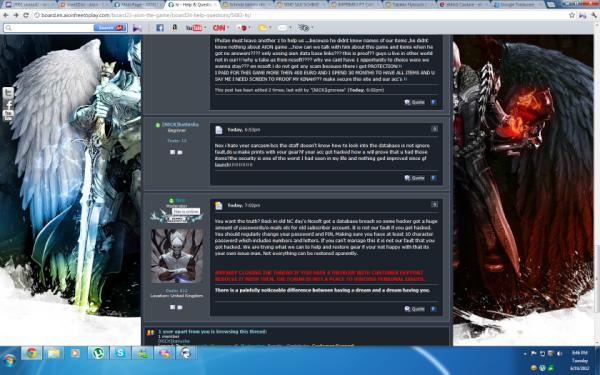Image resolution: width=600 pixels, height=375 pixels.
Task: Open Windows Explorer folder from the taskbar
Action: pyautogui.click(x=54, y=353)
